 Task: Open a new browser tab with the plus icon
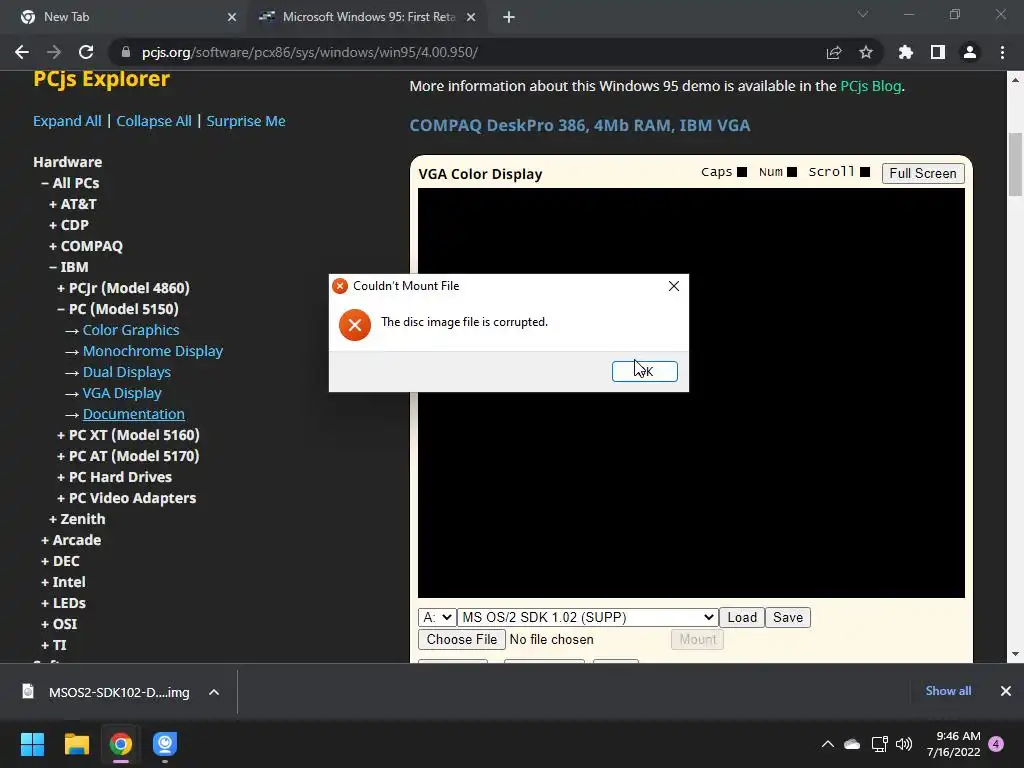(509, 17)
